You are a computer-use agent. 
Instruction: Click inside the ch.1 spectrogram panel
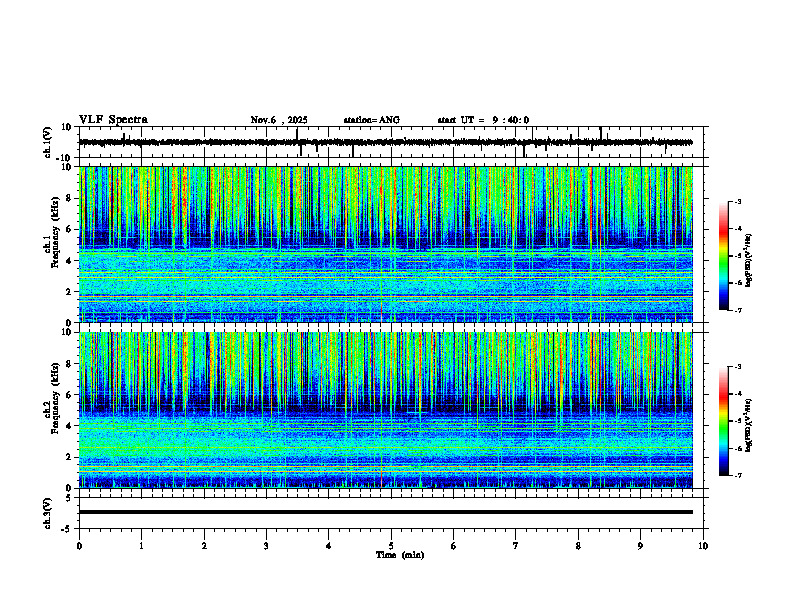point(385,244)
